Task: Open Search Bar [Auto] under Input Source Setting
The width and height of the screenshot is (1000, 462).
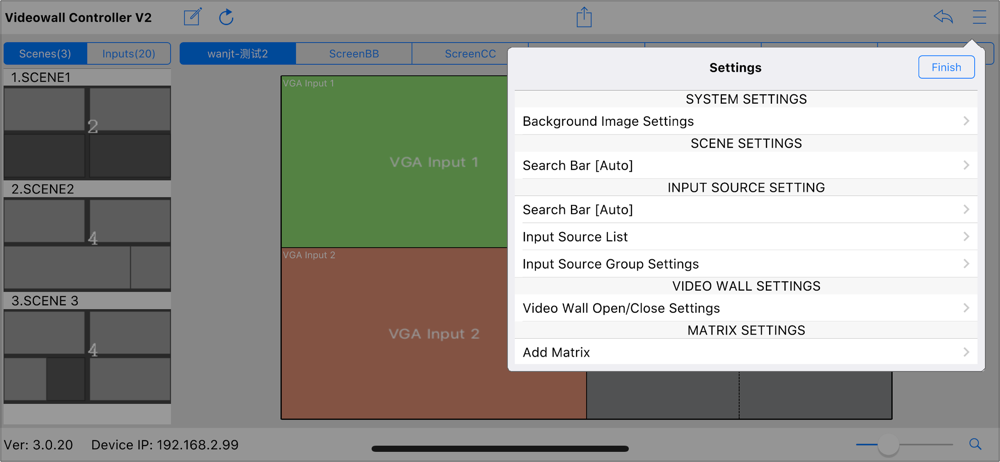Action: click(746, 209)
